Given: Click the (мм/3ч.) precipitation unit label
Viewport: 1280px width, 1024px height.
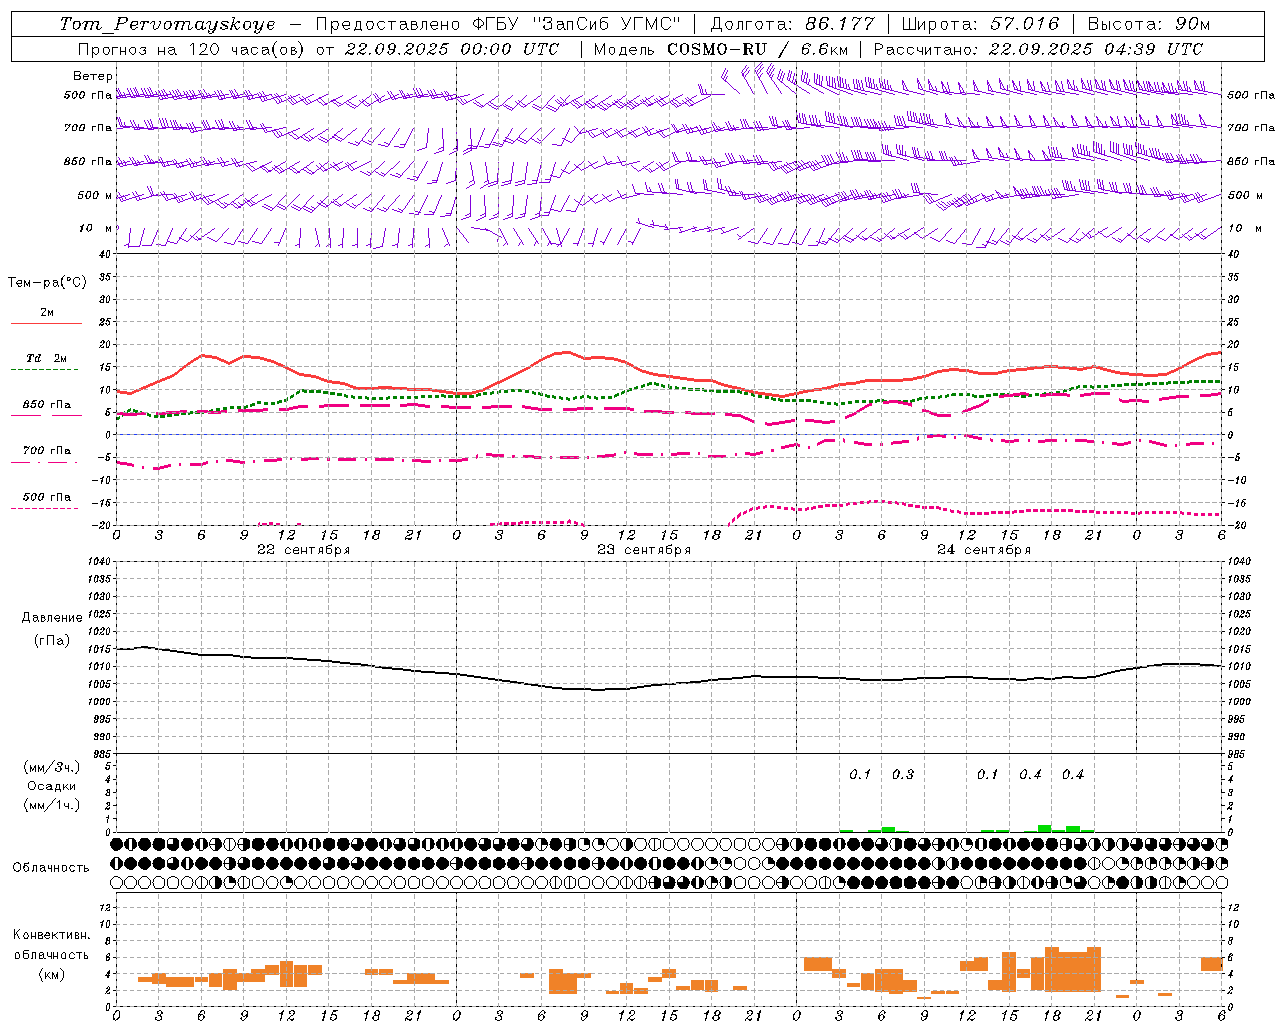Looking at the screenshot, I should [51, 768].
